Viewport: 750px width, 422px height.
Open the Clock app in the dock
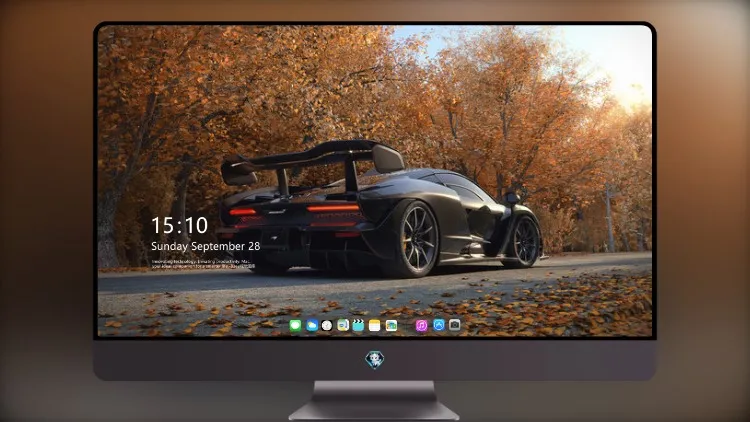point(327,326)
